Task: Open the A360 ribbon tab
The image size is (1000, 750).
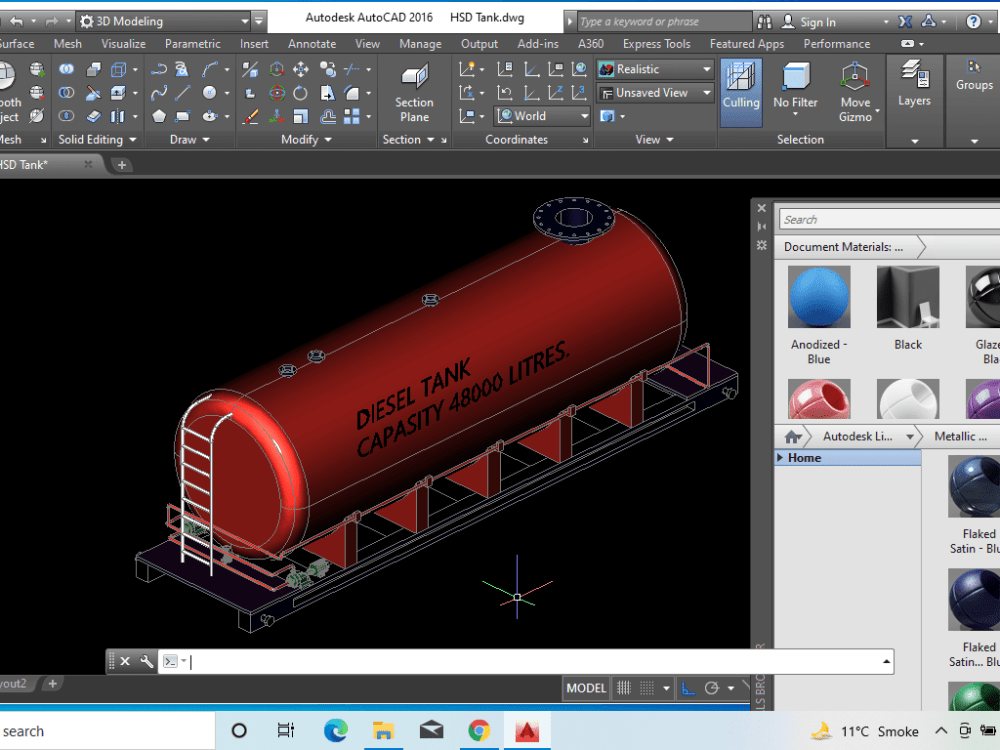Action: click(x=591, y=43)
